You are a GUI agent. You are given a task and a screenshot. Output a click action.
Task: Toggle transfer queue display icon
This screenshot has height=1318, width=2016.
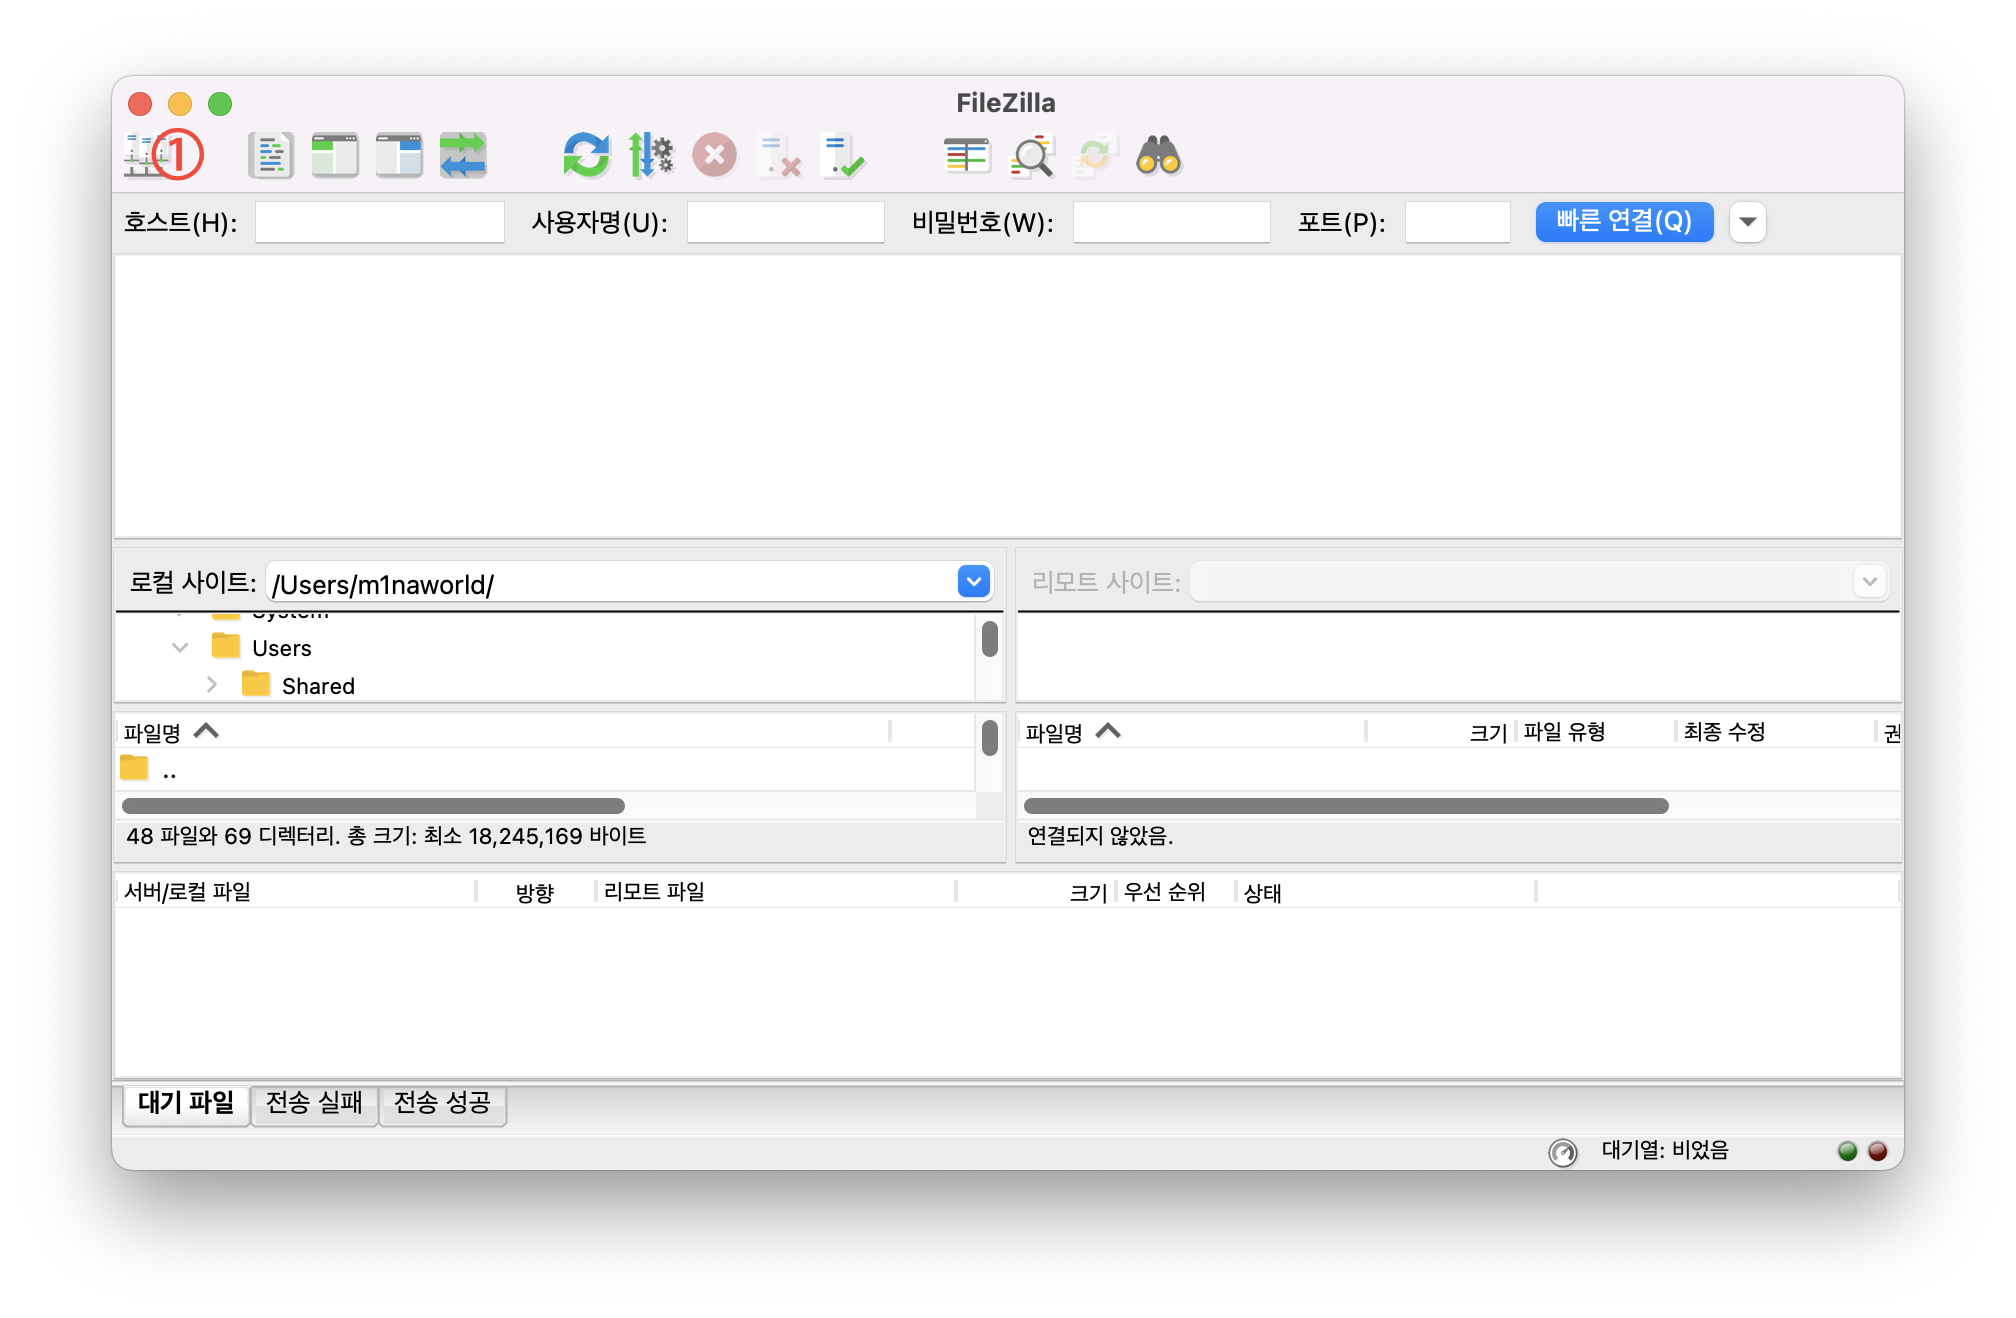463,156
